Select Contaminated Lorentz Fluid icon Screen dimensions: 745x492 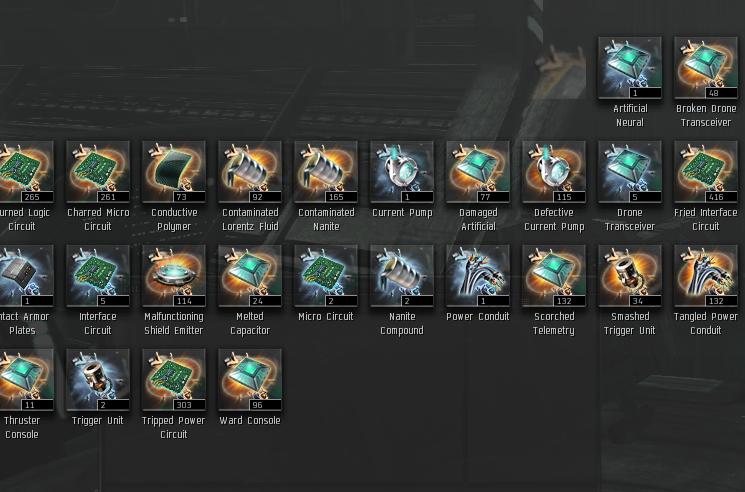tap(250, 171)
